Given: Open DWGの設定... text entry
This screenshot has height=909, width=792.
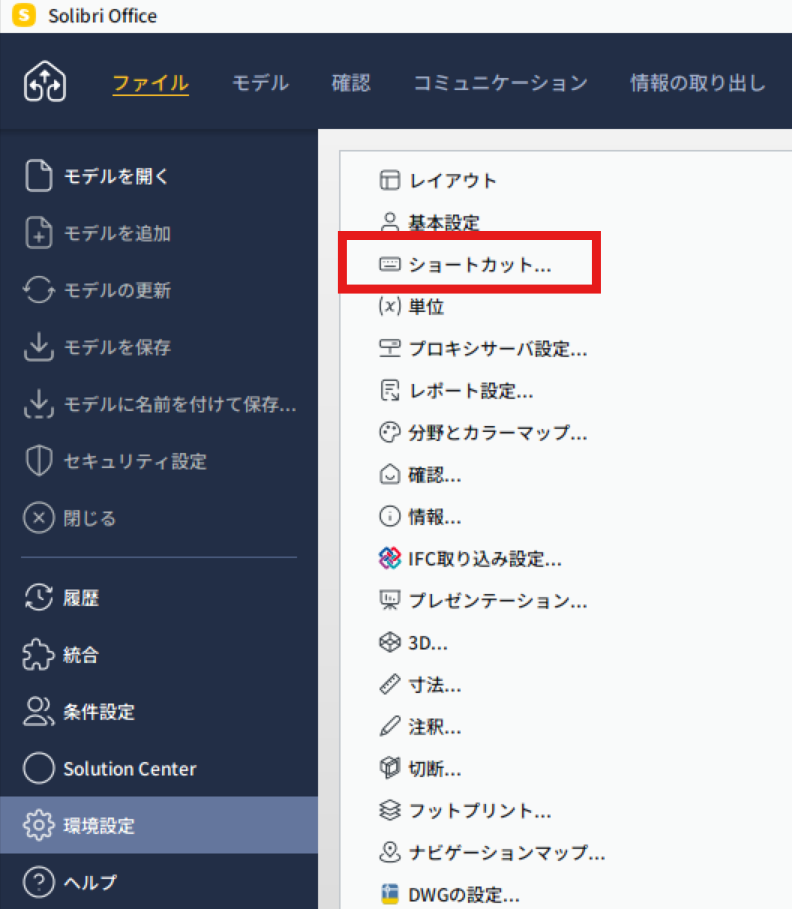Looking at the screenshot, I should [x=464, y=895].
